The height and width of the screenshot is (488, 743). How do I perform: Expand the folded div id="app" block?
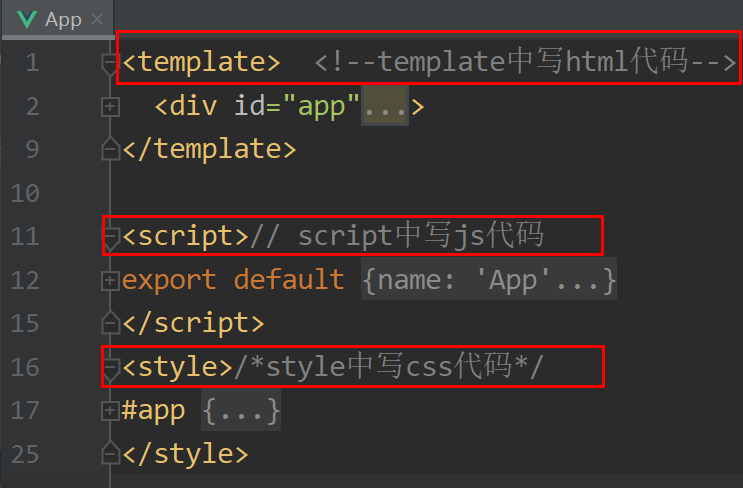(x=110, y=107)
